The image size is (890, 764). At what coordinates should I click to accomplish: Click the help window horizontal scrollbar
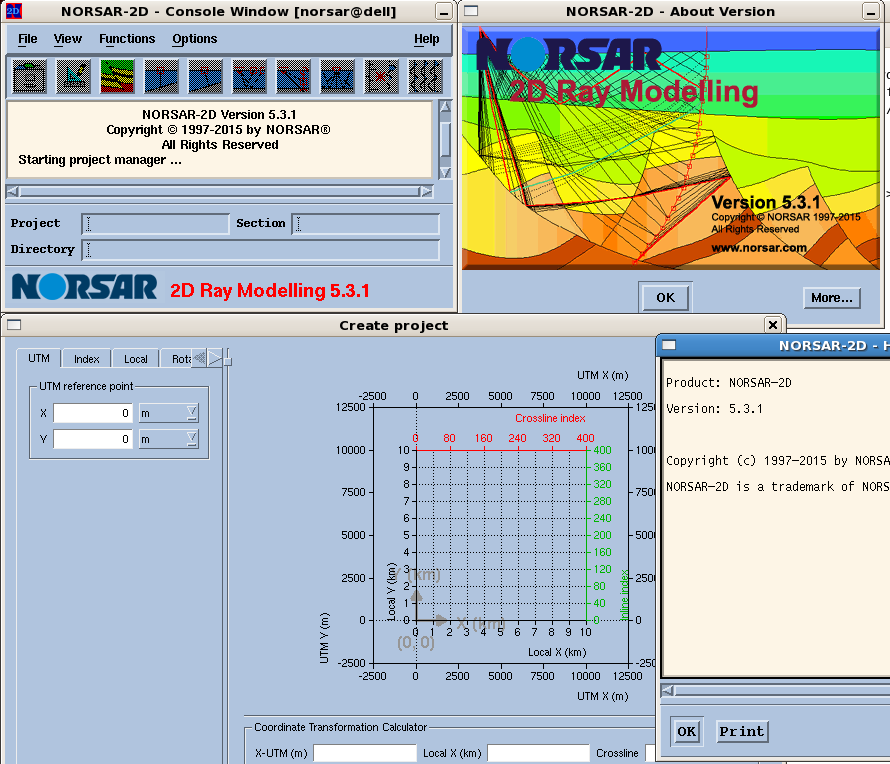782,690
